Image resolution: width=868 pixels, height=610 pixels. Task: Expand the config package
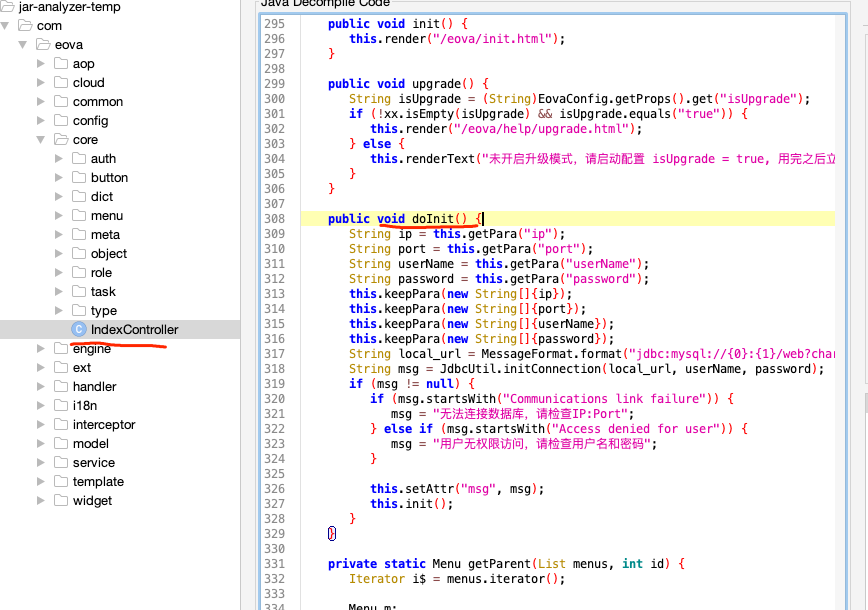[40, 121]
